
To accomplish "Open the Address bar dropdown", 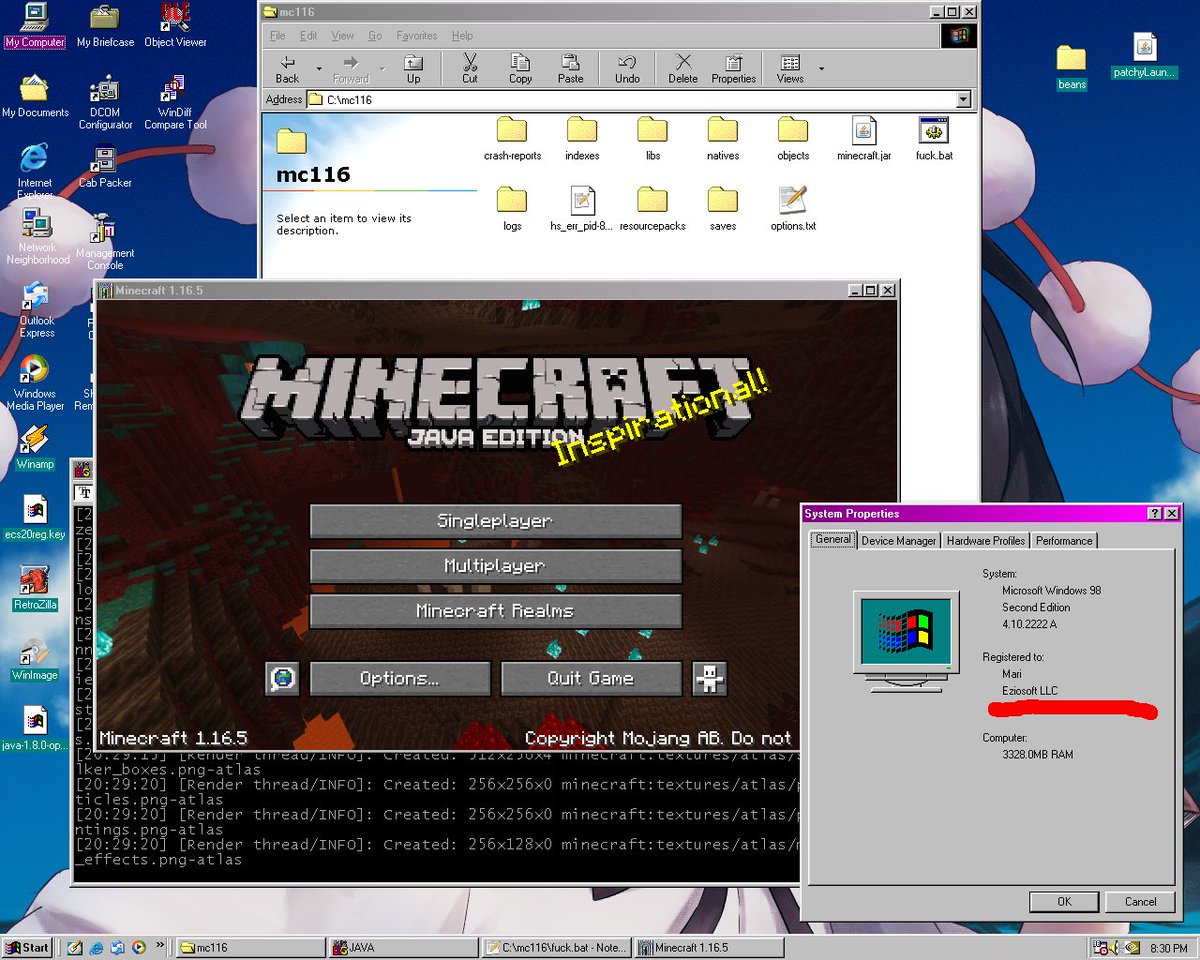I will (963, 100).
